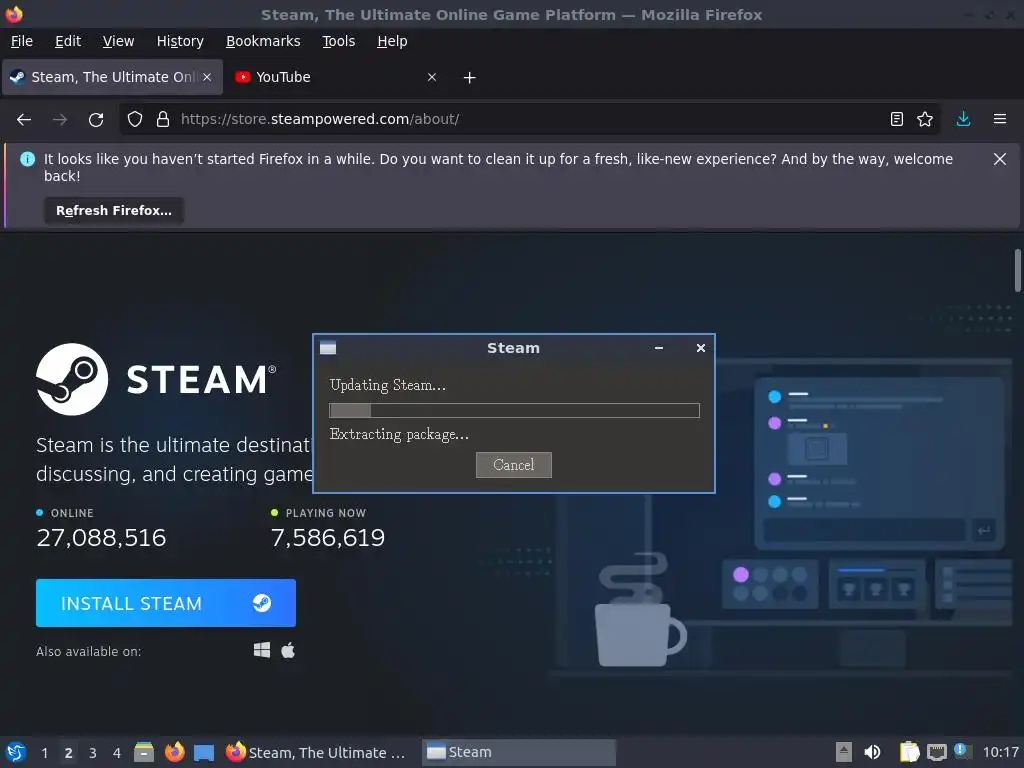Open network status tray icon

(x=936, y=753)
